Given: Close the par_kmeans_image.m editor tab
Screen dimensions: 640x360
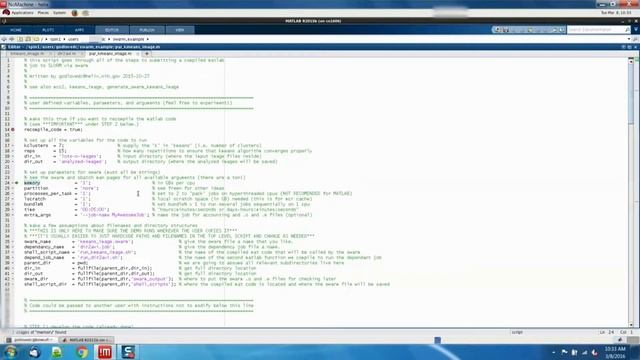Looking at the screenshot, I should [x=138, y=53].
